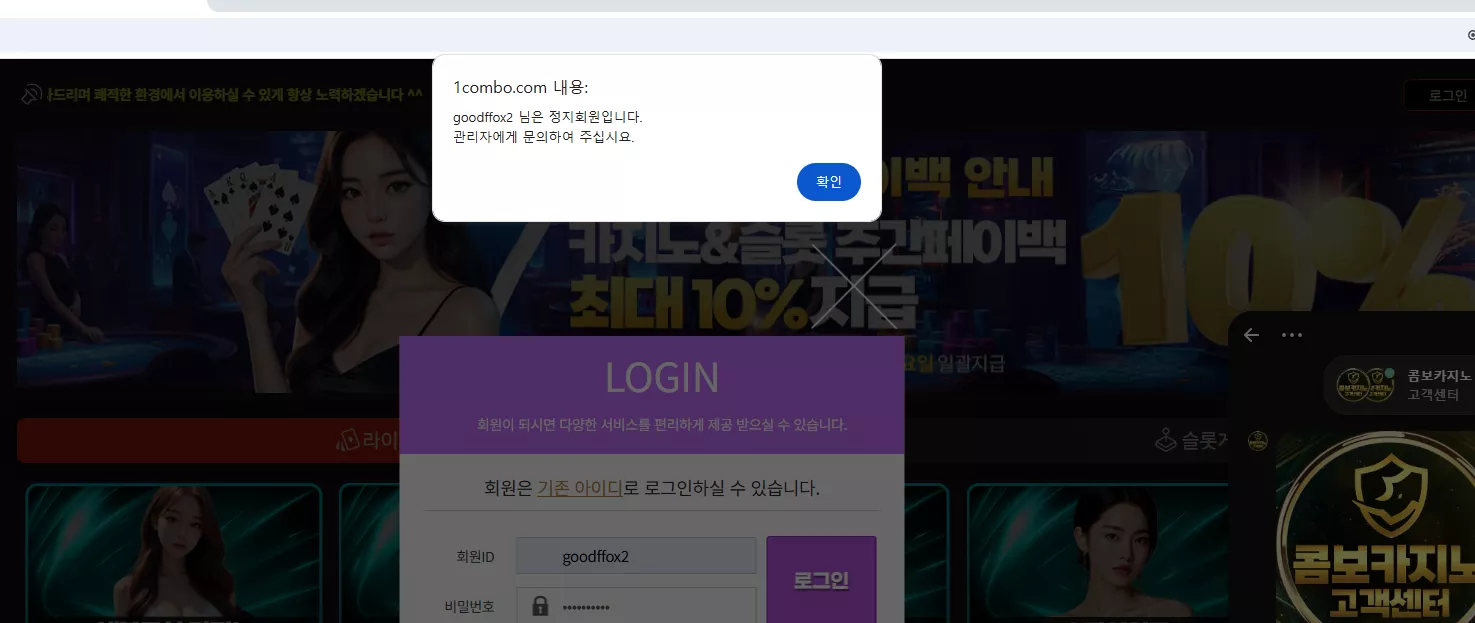Open the chat widget's three-dot menu

[1292, 335]
